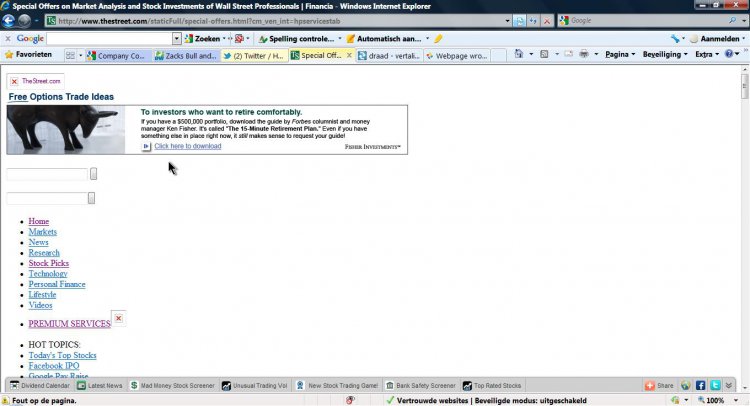Screen dimensions: 750x406
Task: Open the Beveiliging menu
Action: [x=665, y=55]
